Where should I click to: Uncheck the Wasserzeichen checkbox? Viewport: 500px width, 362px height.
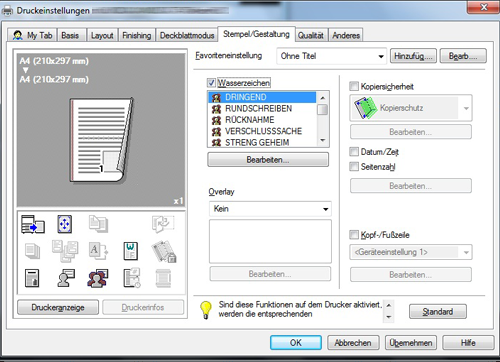pyautogui.click(x=212, y=83)
